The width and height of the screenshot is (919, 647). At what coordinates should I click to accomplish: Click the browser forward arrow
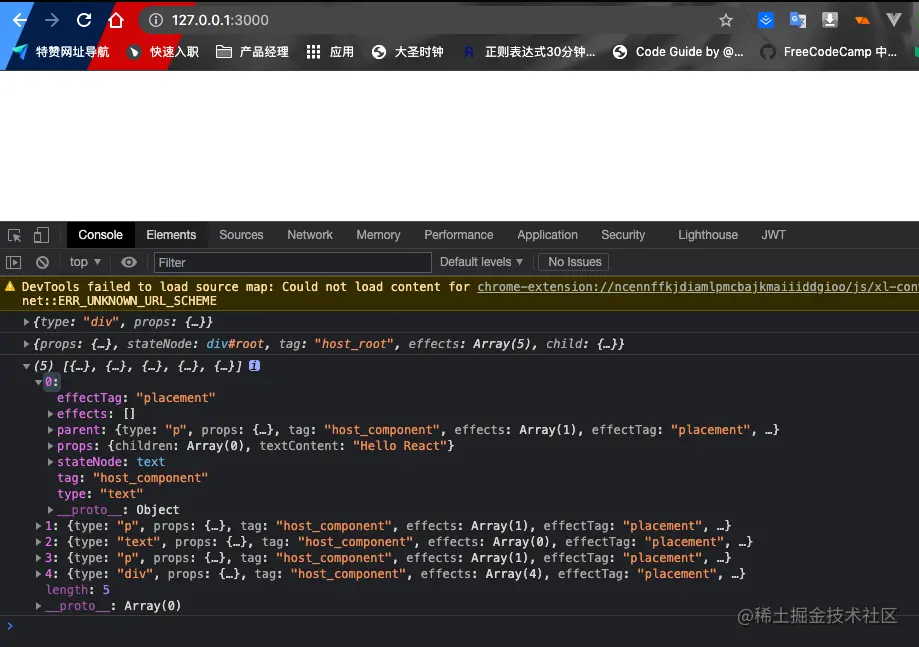click(x=52, y=21)
